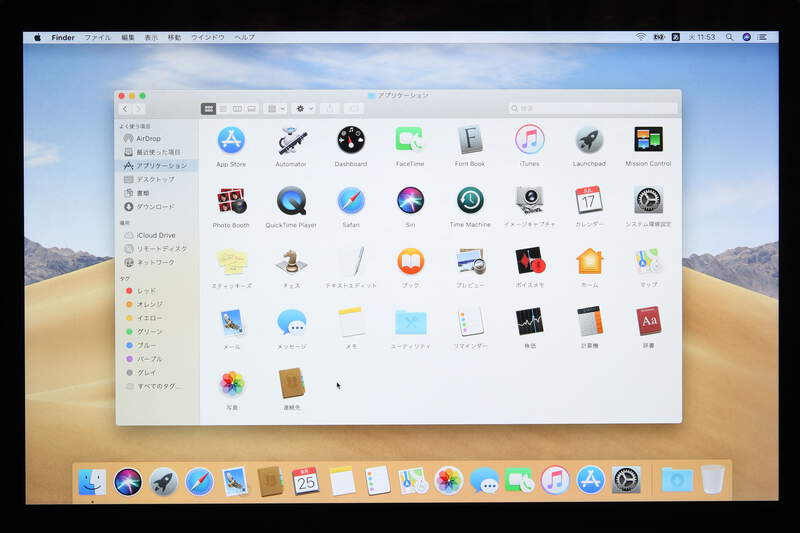Open the group-by arrangement dropdown

point(276,109)
